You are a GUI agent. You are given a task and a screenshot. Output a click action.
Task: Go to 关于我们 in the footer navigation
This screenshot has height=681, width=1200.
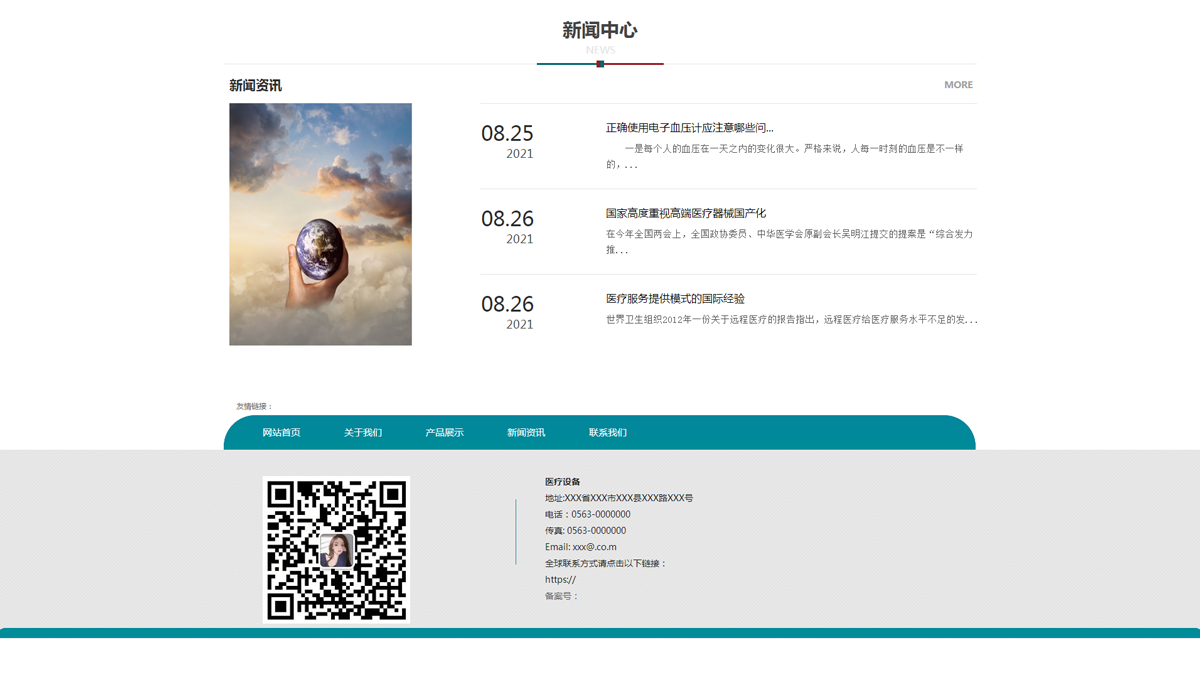click(363, 433)
